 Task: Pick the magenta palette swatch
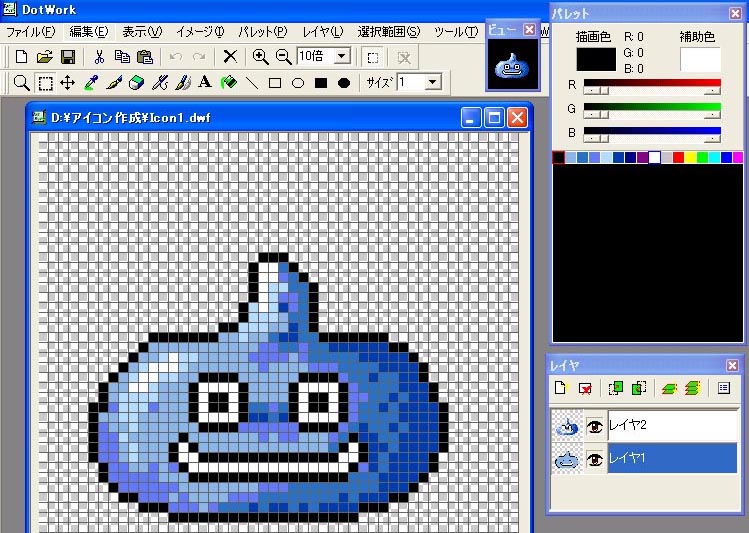pos(738,157)
